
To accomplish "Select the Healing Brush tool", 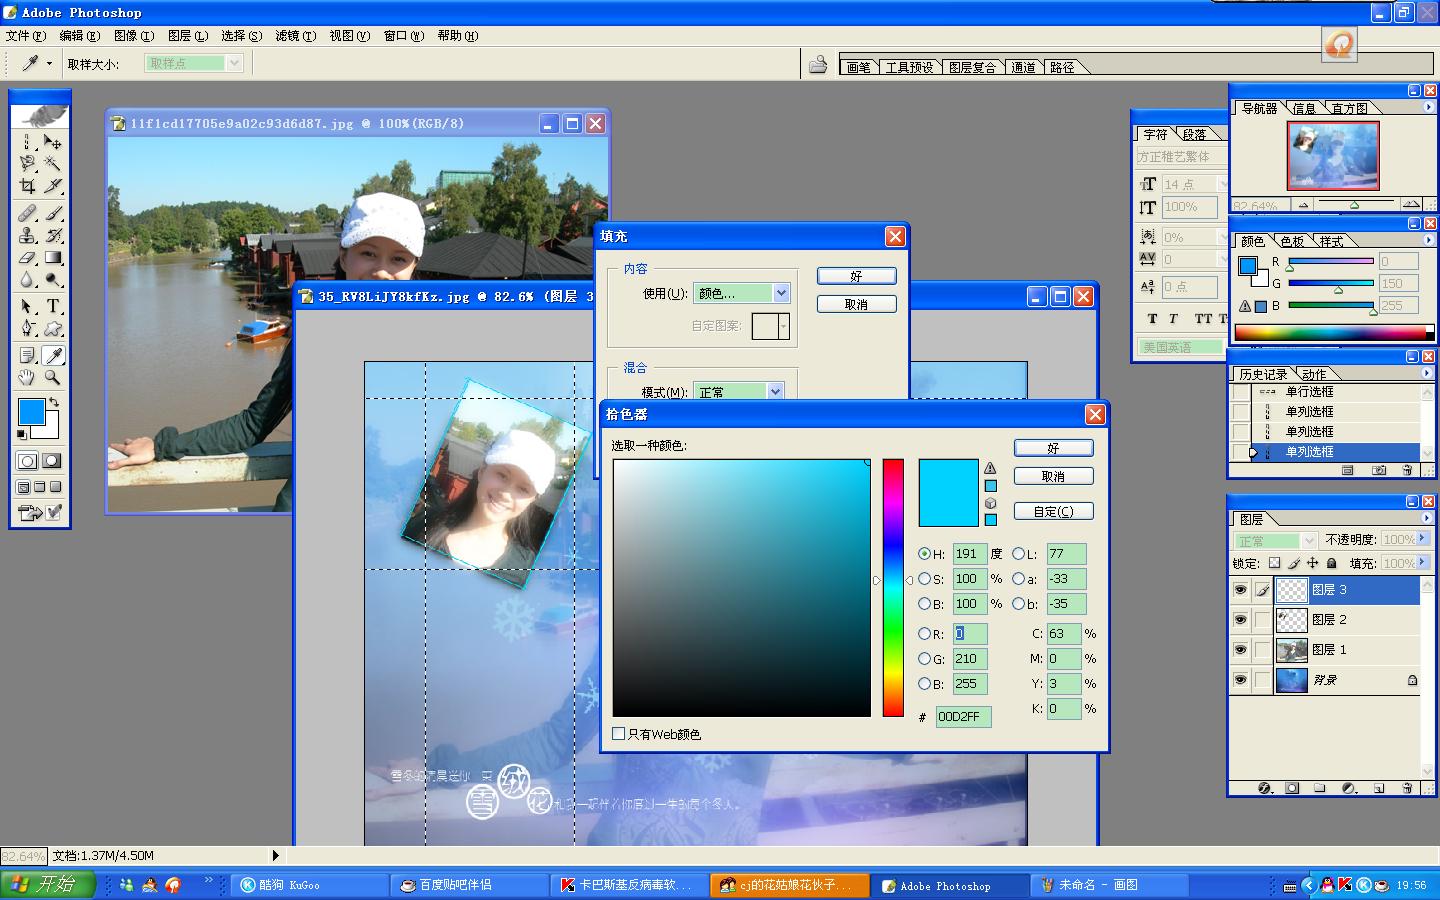I will click(28, 213).
